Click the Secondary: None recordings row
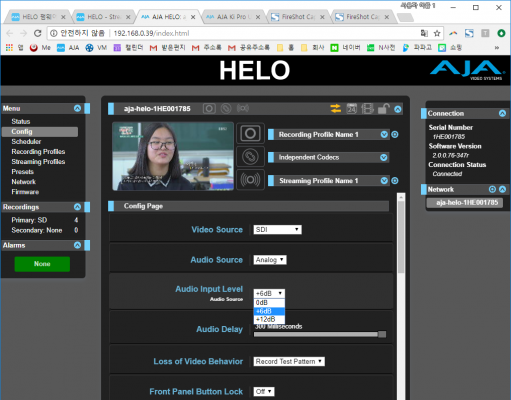 [x=45, y=230]
